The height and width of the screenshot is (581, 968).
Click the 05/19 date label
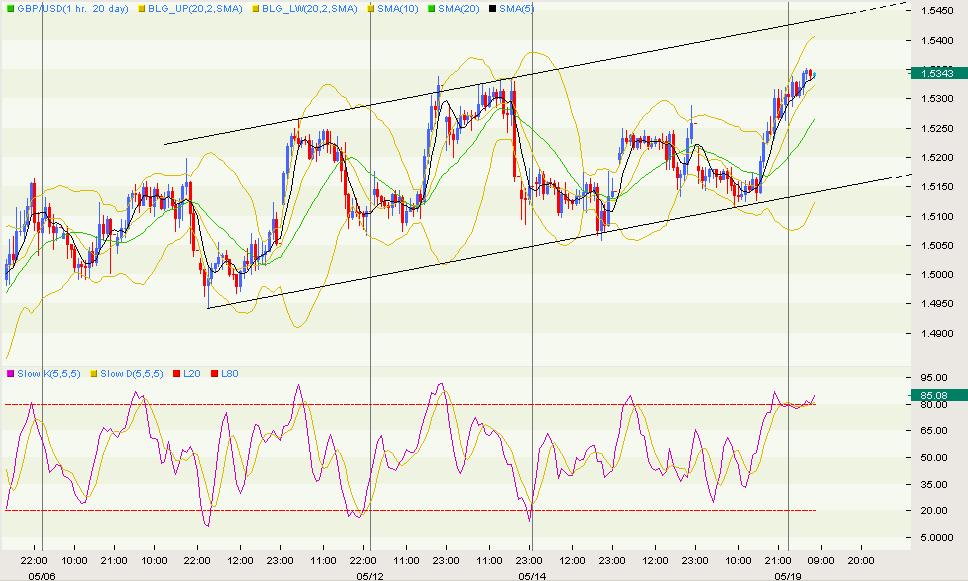pyautogui.click(x=788, y=575)
